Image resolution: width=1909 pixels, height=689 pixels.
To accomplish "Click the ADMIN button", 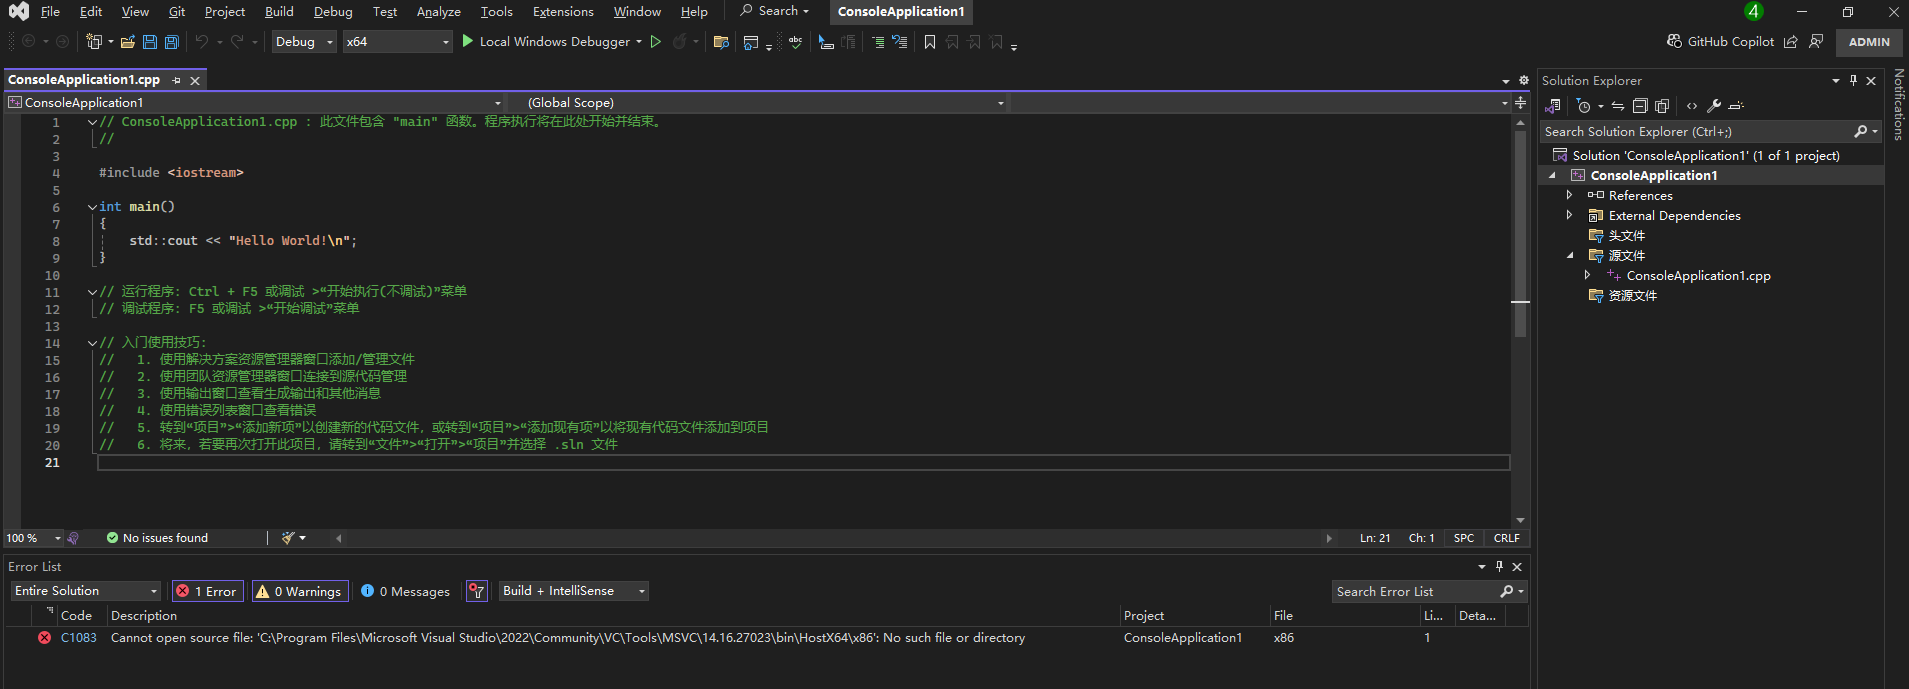I will (1869, 42).
